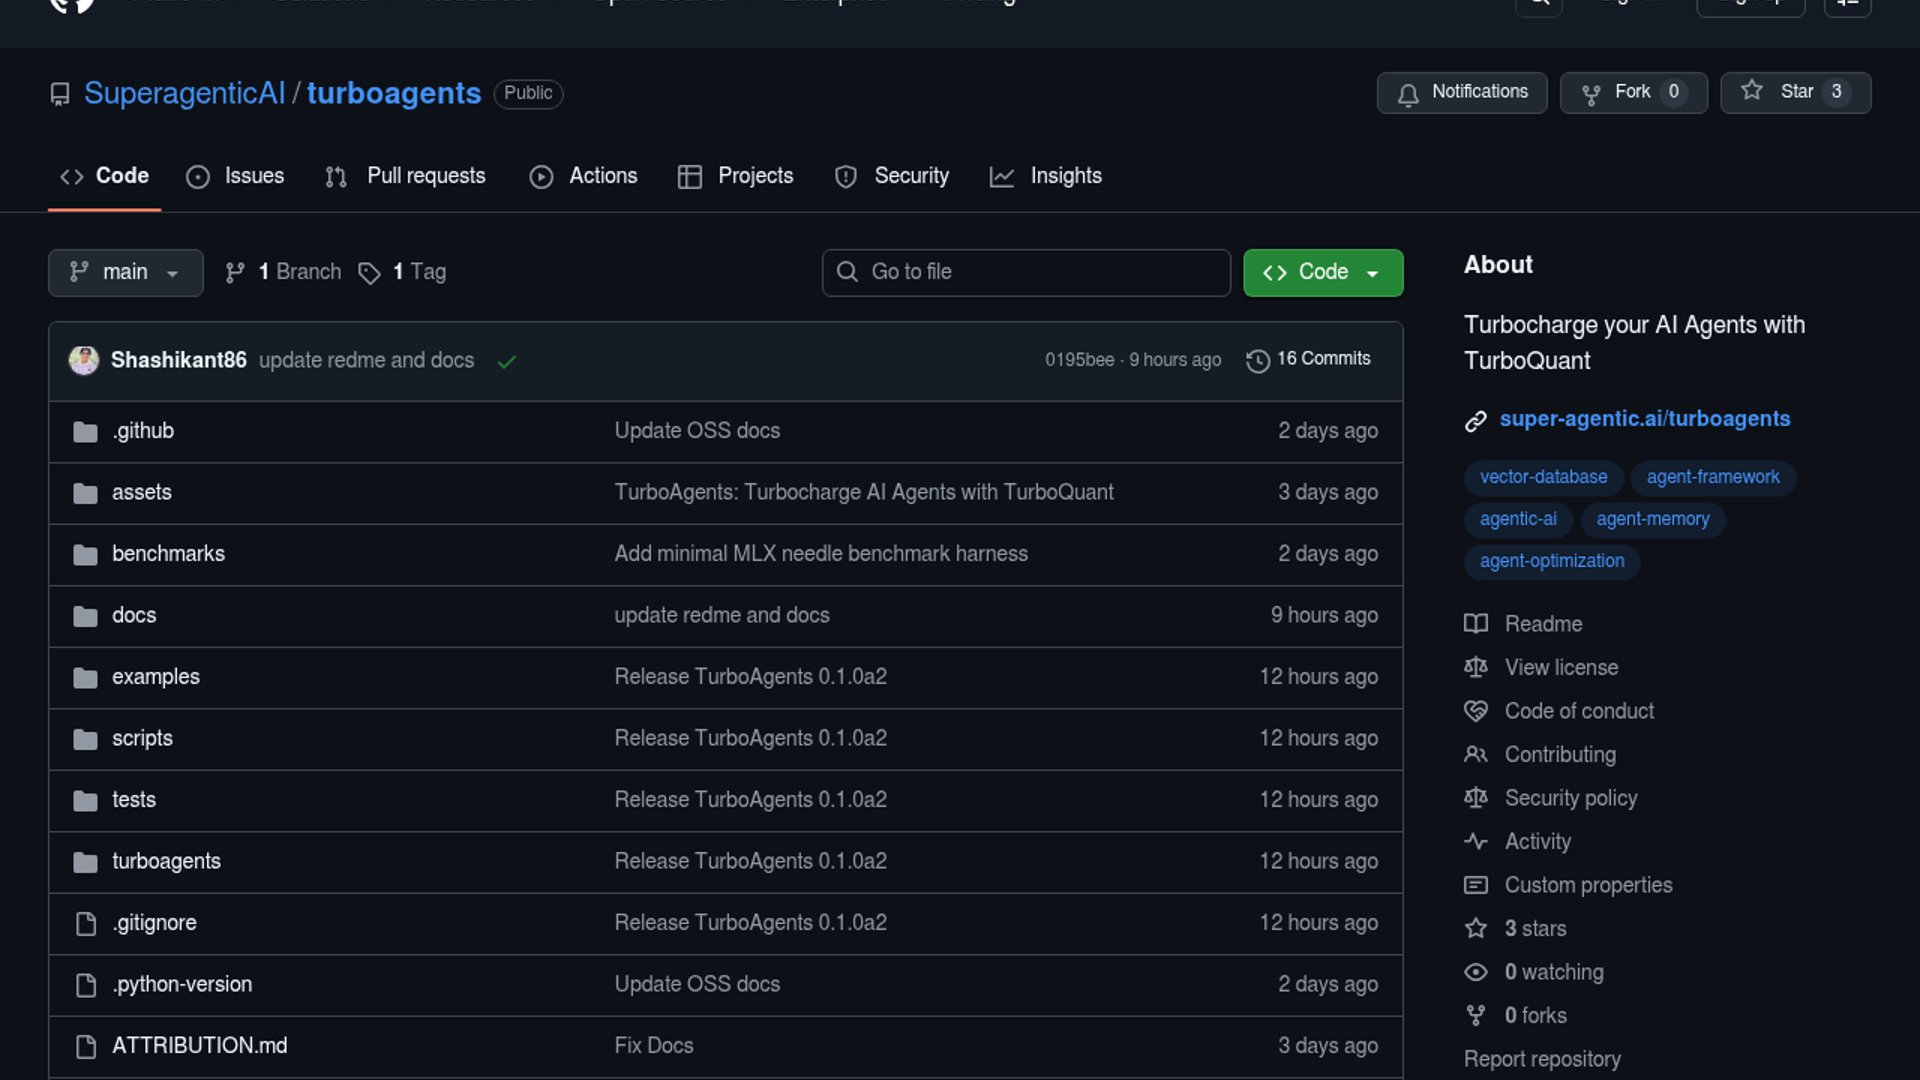This screenshot has height=1080, width=1920.
Task: Click the 0 watching eye link
Action: pos(1553,972)
